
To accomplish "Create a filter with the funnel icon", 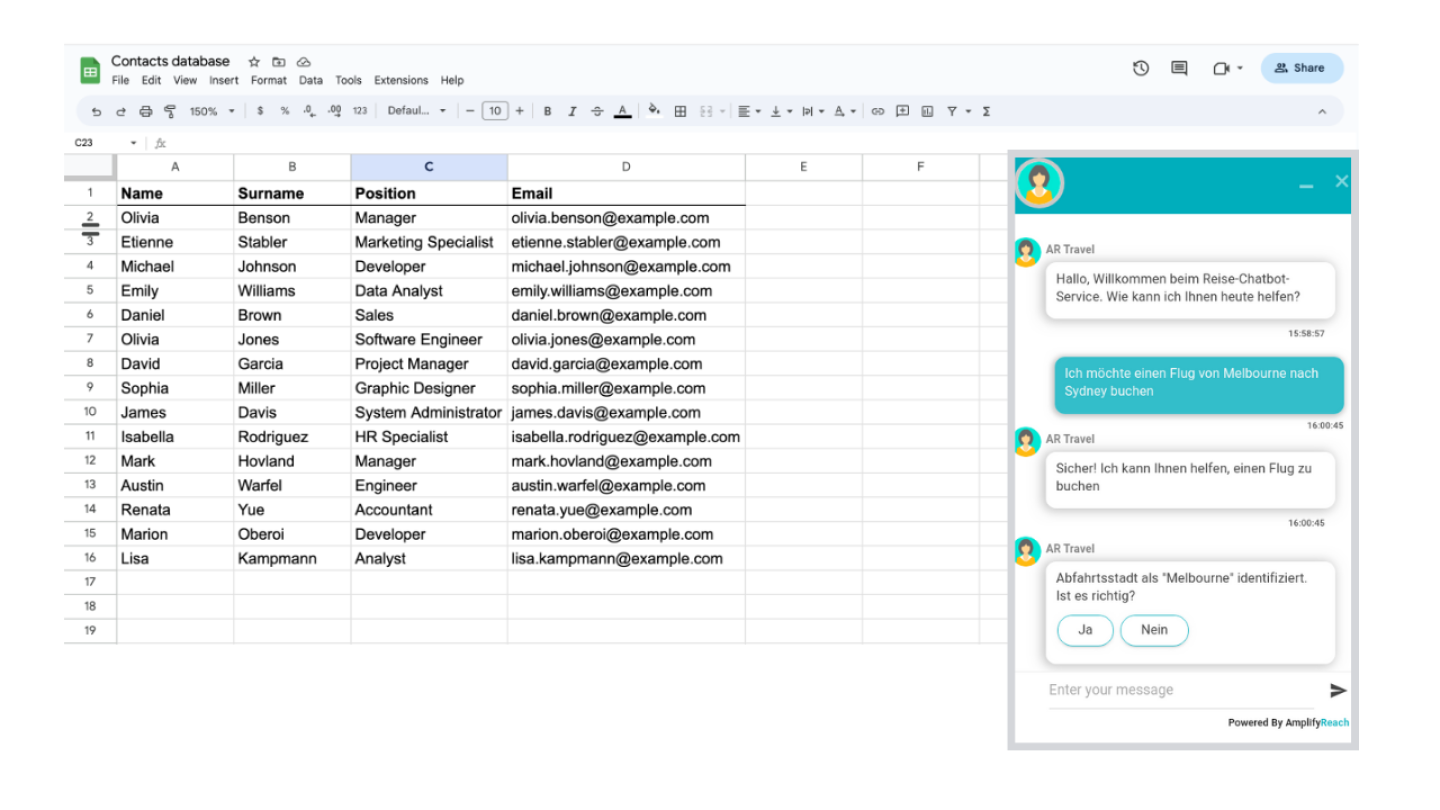I will [952, 112].
